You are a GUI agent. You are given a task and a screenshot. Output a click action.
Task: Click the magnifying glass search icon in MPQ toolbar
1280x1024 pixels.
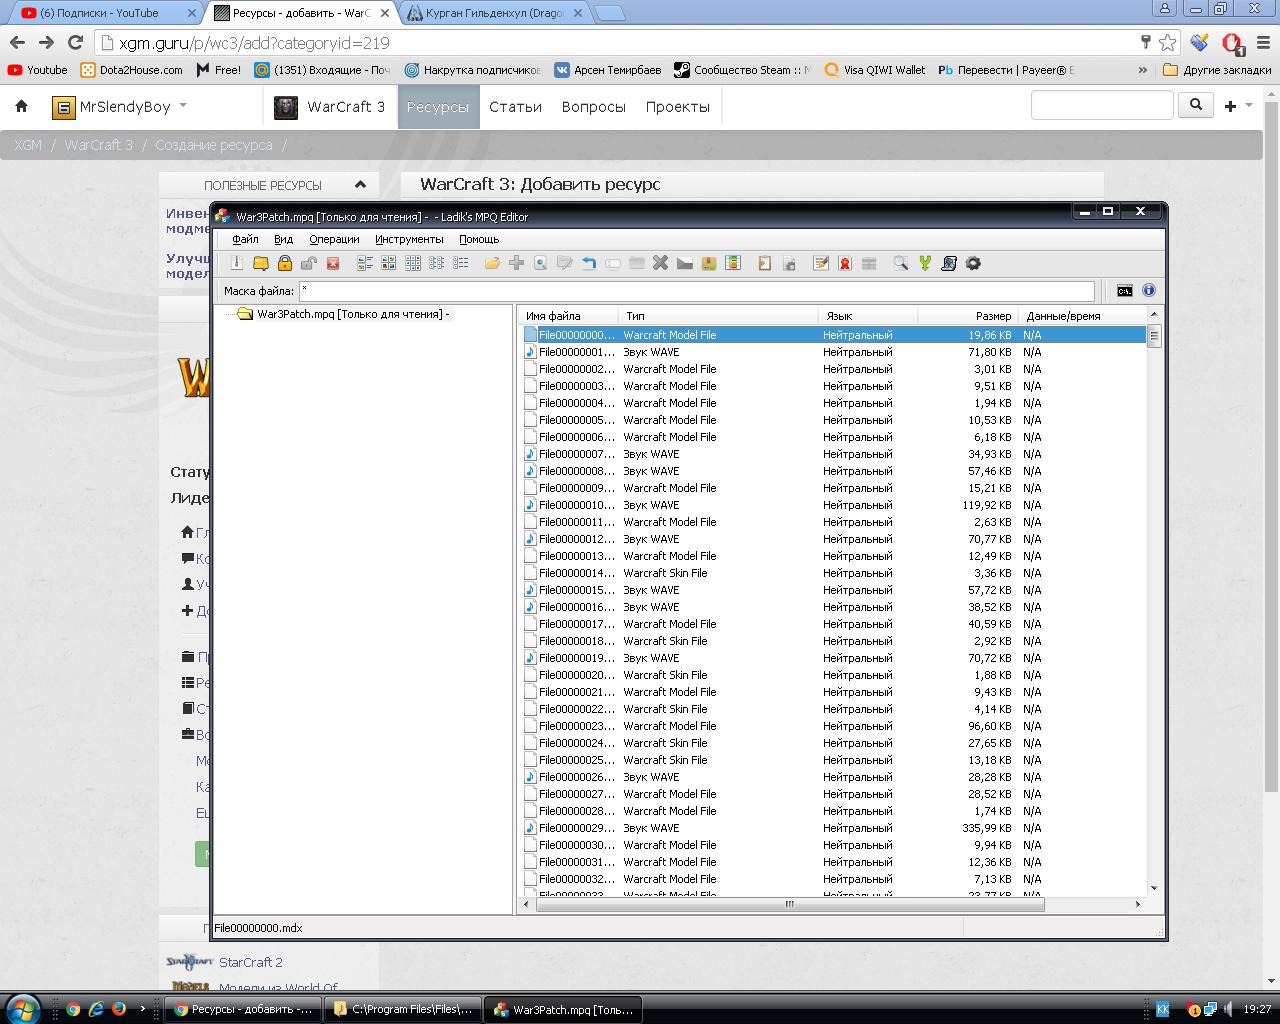coord(901,263)
